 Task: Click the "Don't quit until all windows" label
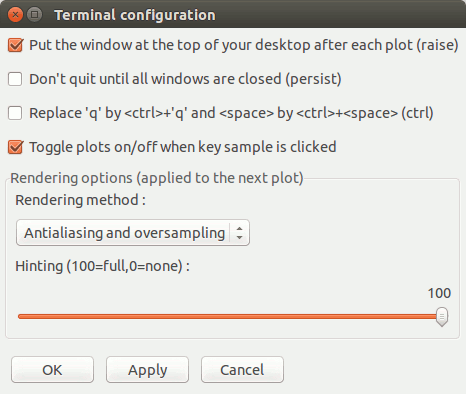point(185,79)
